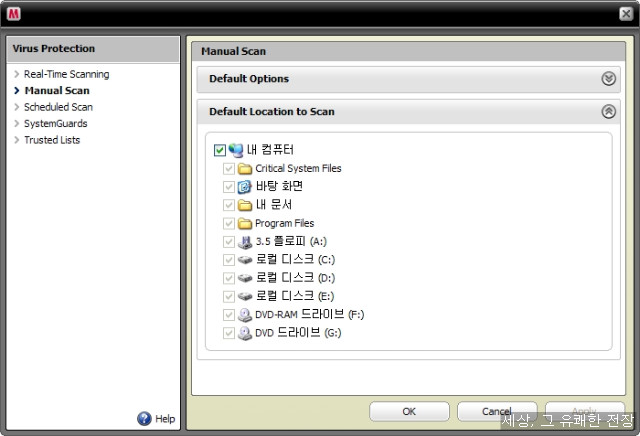The height and width of the screenshot is (436, 640).
Task: Uncheck the 내 컴퓨터 checkbox
Action: click(220, 150)
